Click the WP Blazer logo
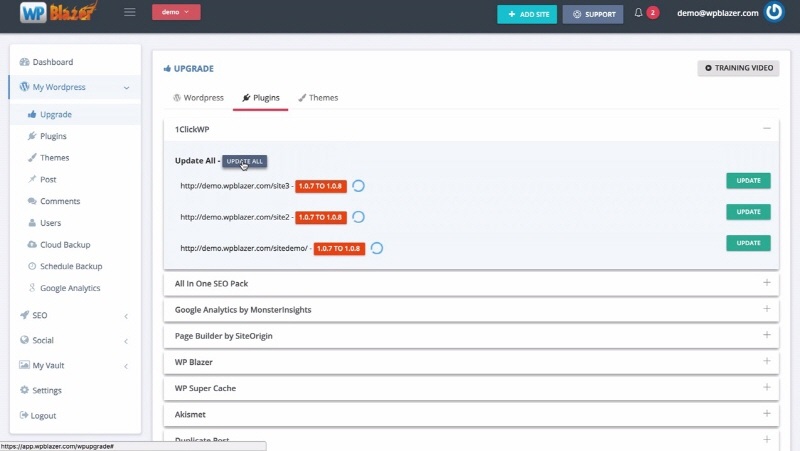 click(x=58, y=12)
